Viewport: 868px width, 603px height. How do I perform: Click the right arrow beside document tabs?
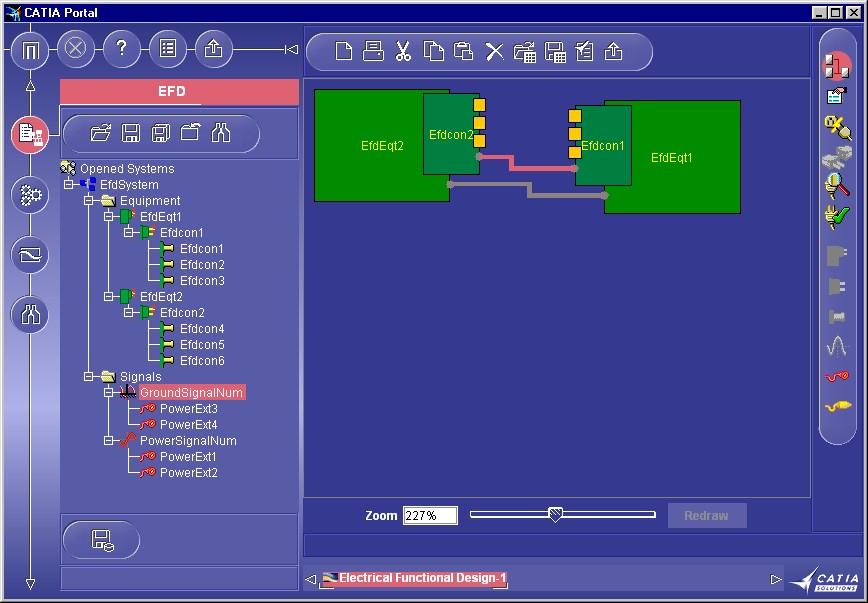click(x=776, y=579)
